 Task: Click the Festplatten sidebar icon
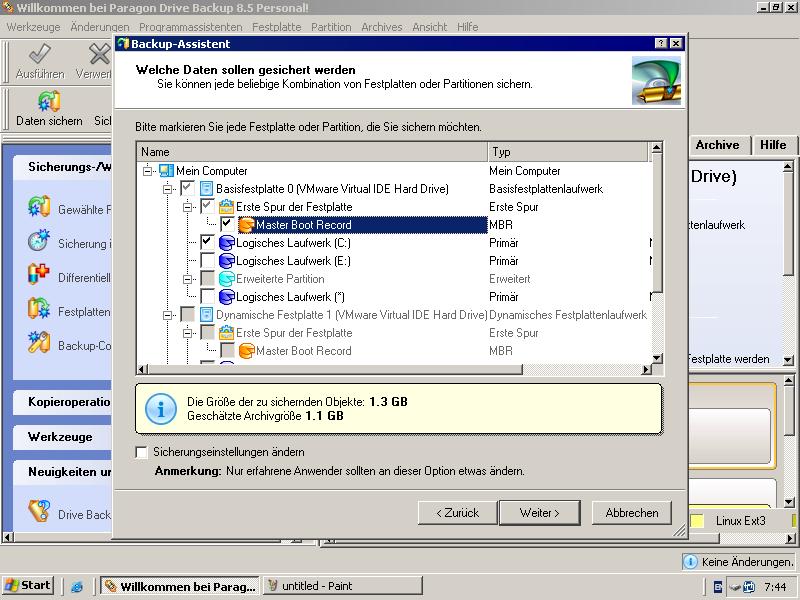click(x=39, y=309)
